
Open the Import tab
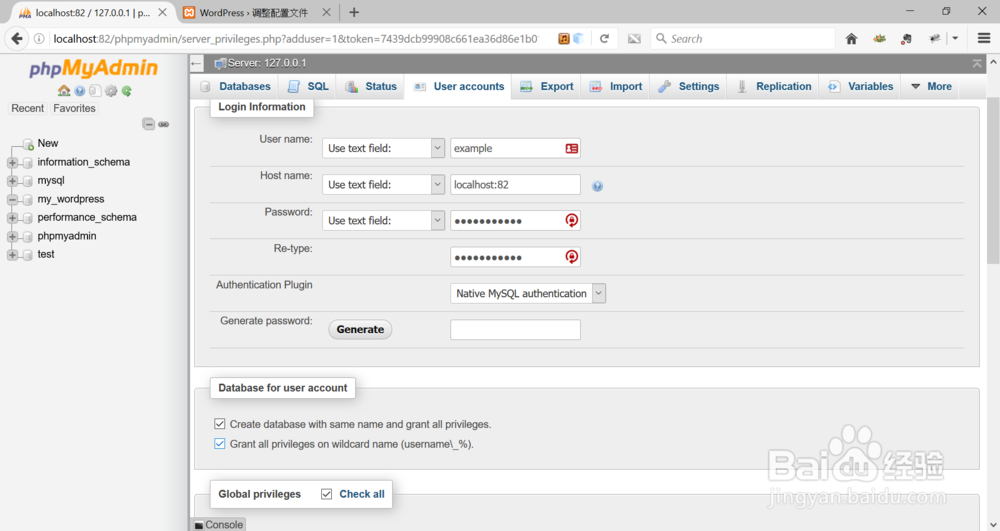coord(616,87)
